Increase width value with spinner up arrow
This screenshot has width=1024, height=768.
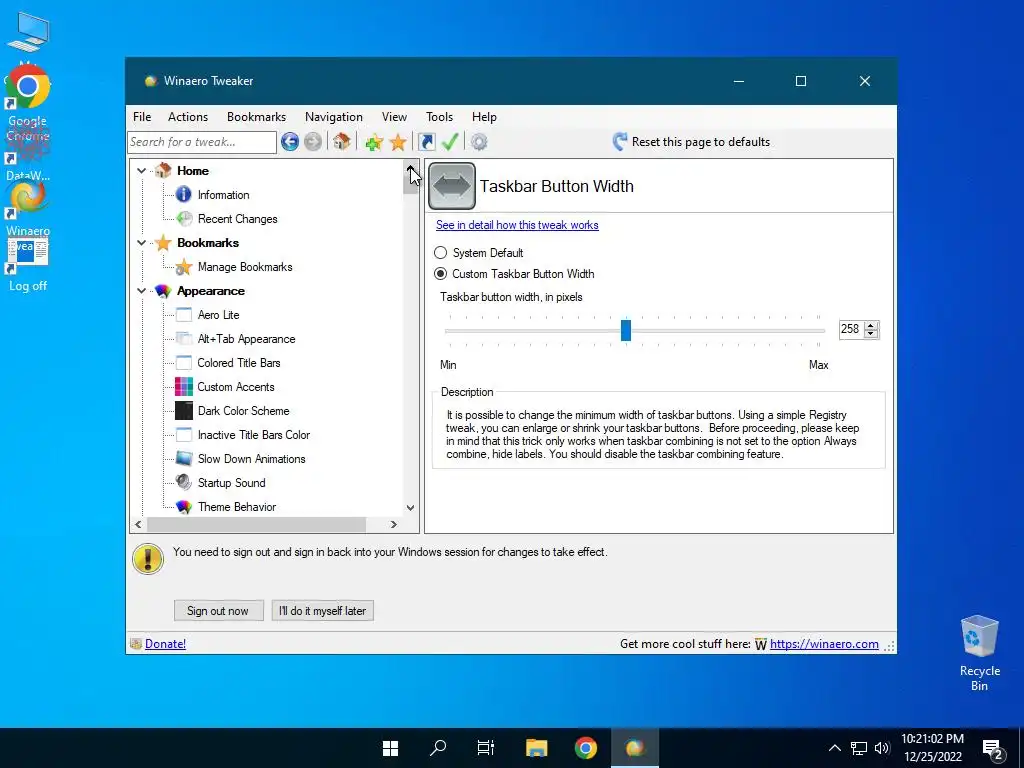click(871, 325)
